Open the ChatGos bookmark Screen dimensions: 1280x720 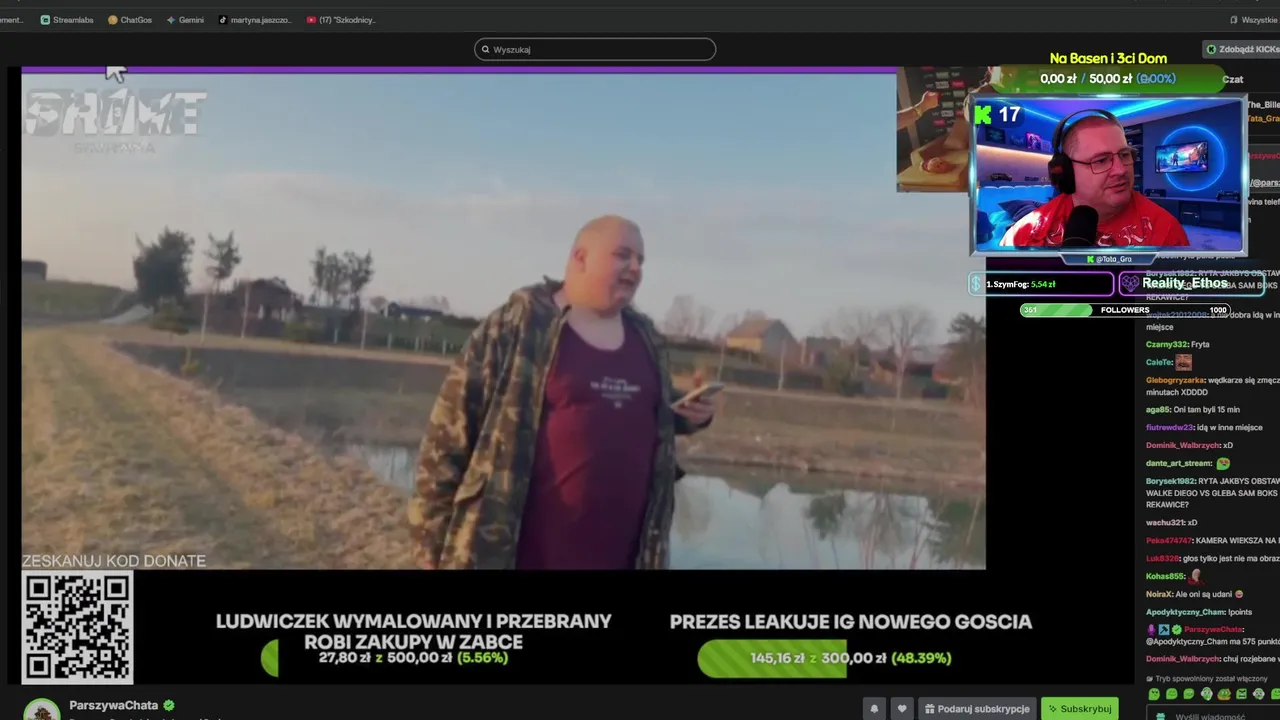(130, 20)
